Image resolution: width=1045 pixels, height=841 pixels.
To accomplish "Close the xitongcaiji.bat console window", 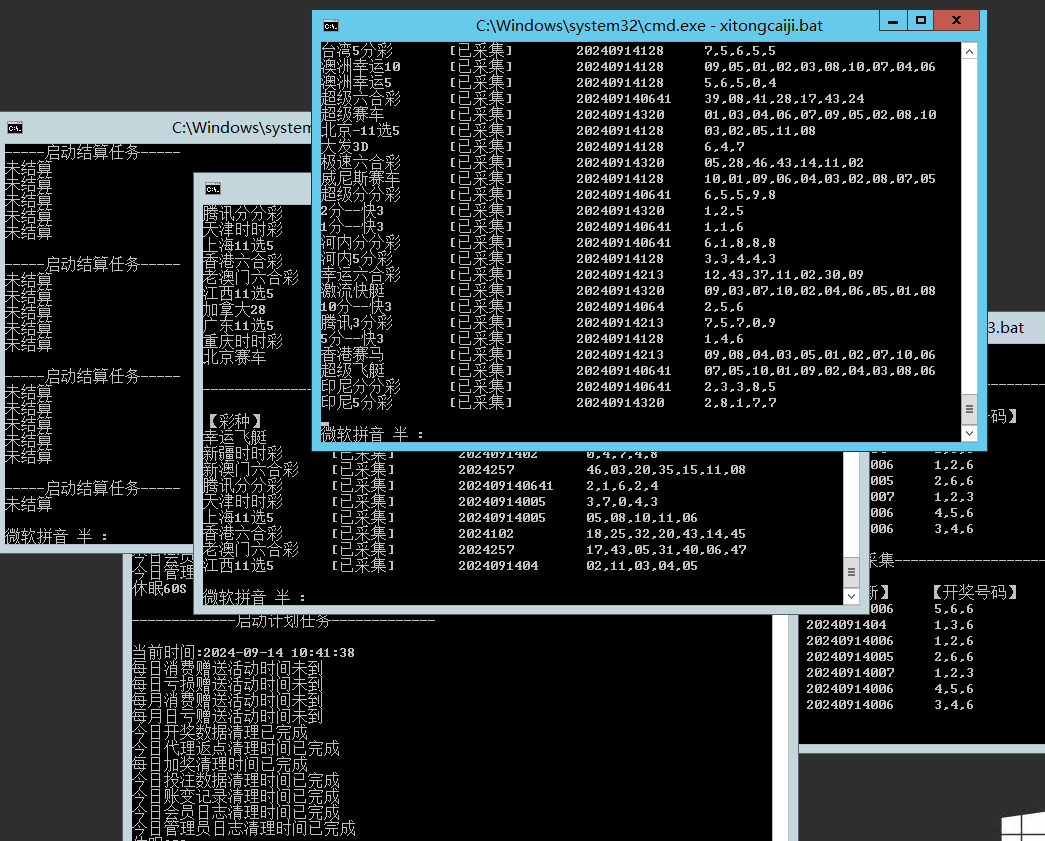I will click(x=962, y=20).
